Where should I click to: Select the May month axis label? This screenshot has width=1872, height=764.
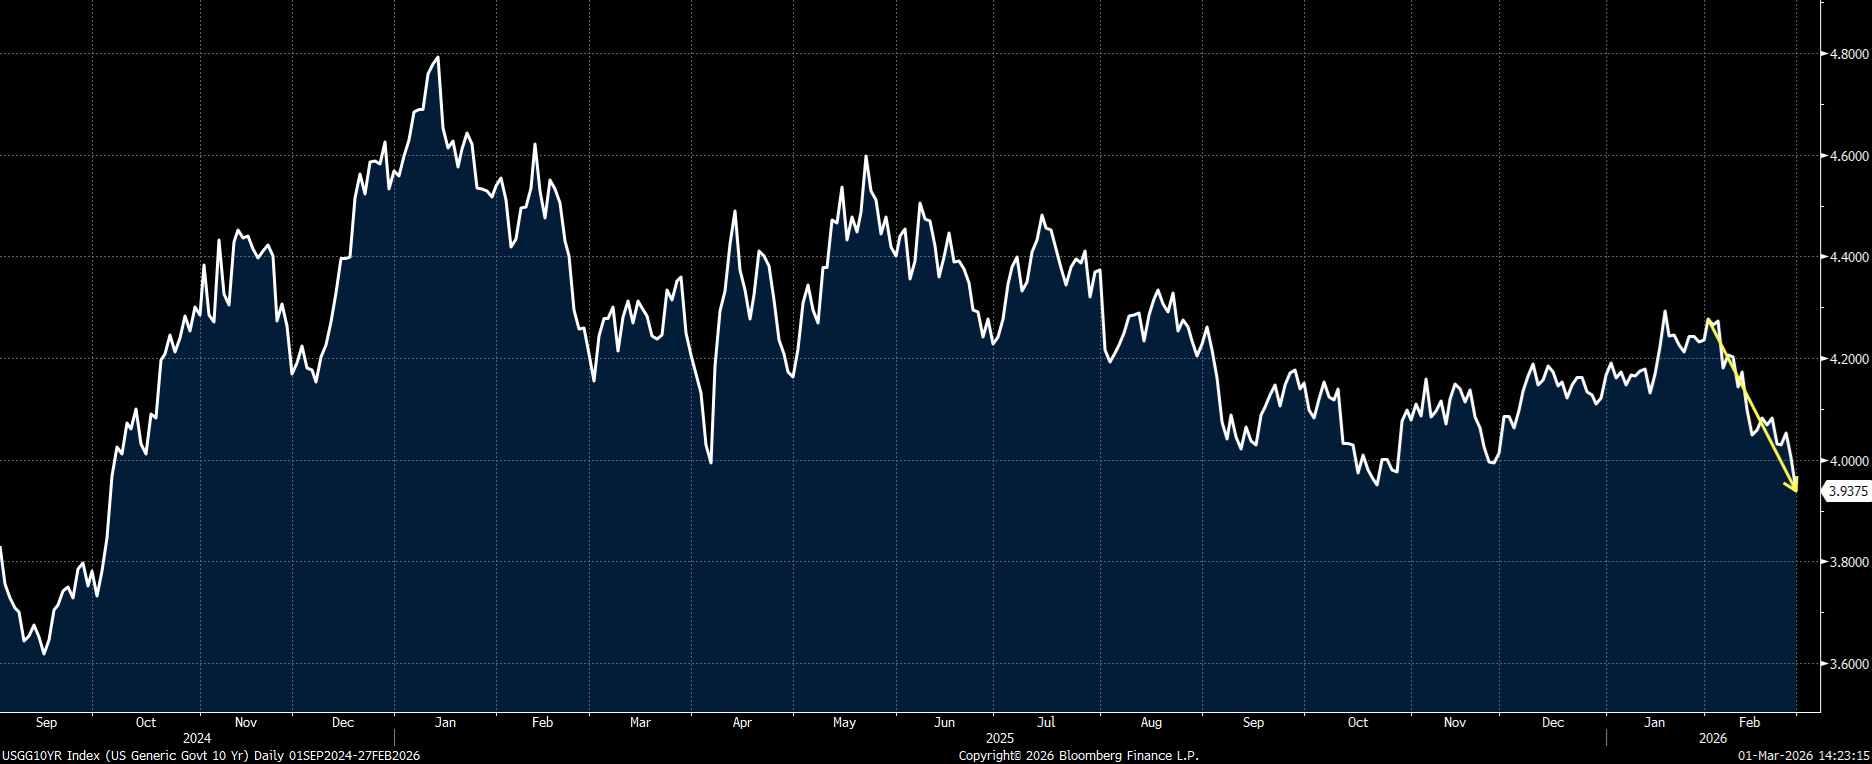point(844,722)
